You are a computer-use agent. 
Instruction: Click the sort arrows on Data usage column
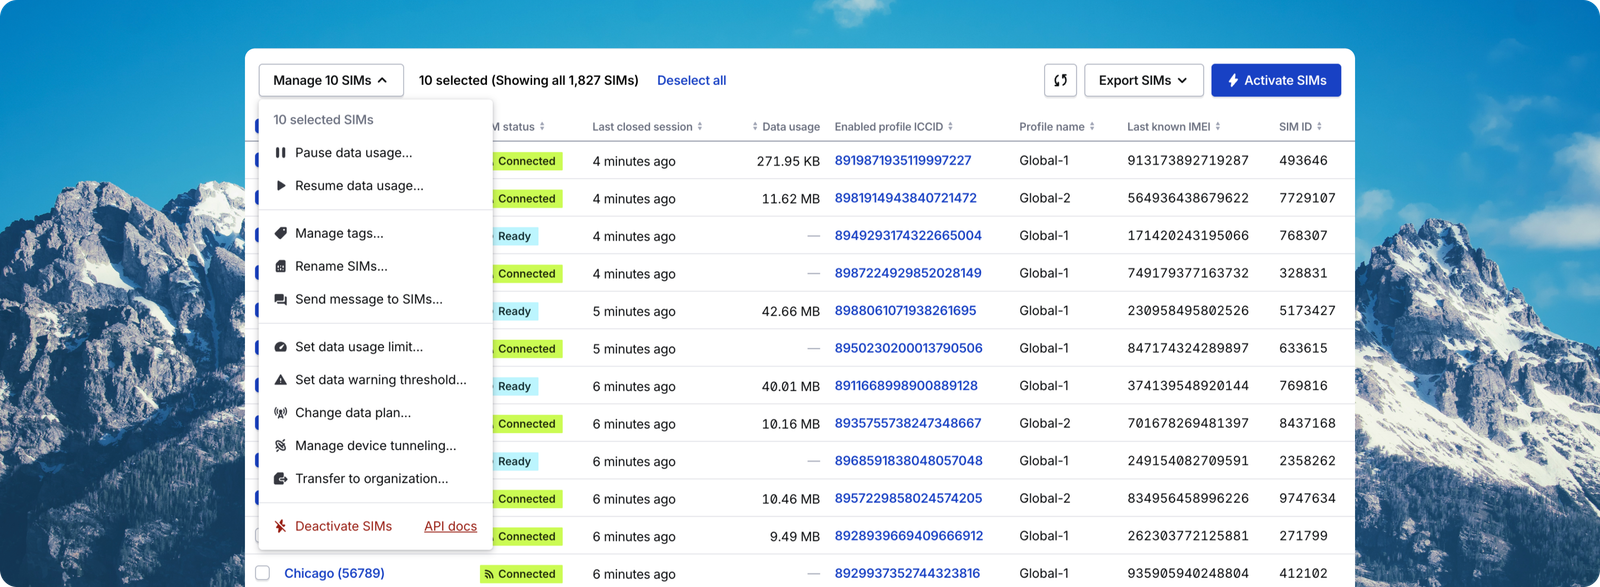(755, 127)
